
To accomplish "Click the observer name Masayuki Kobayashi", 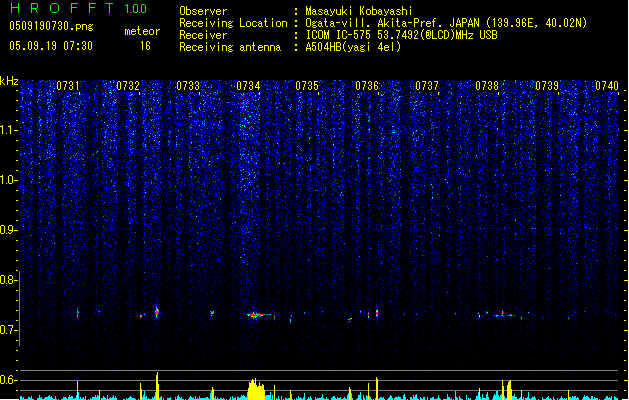I will [359, 11].
